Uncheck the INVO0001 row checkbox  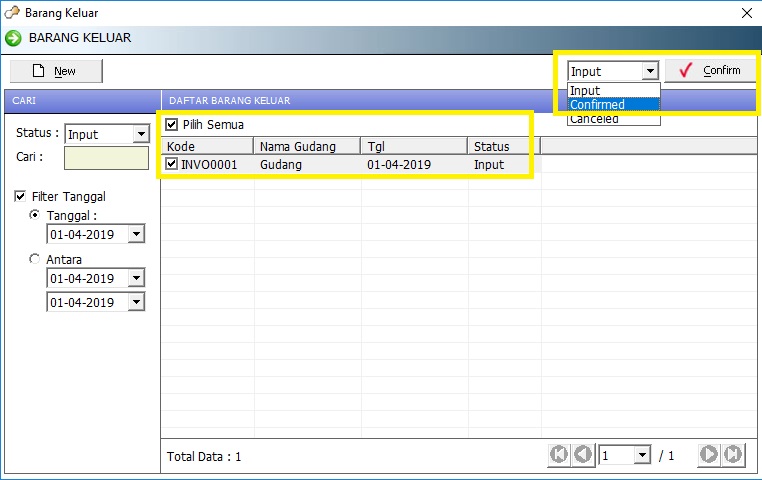pyautogui.click(x=172, y=164)
